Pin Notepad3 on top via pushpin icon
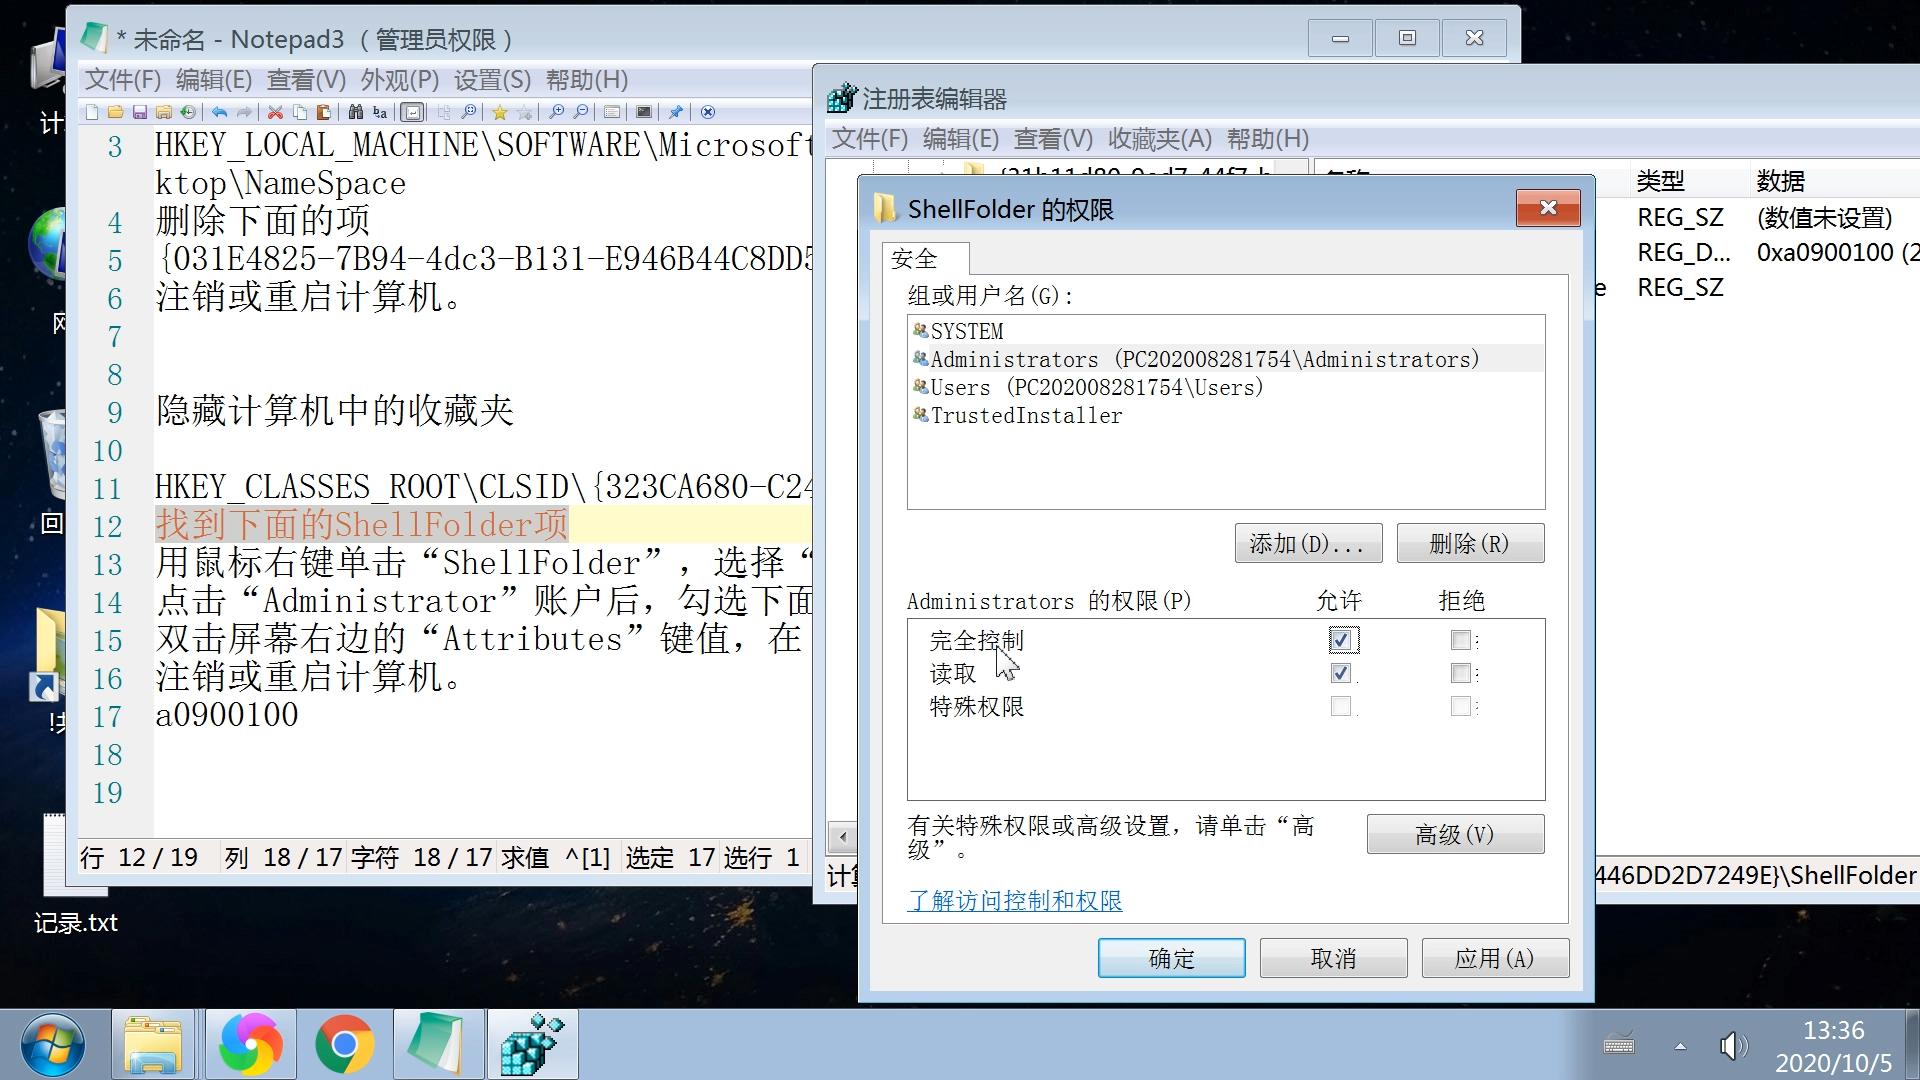 (677, 112)
